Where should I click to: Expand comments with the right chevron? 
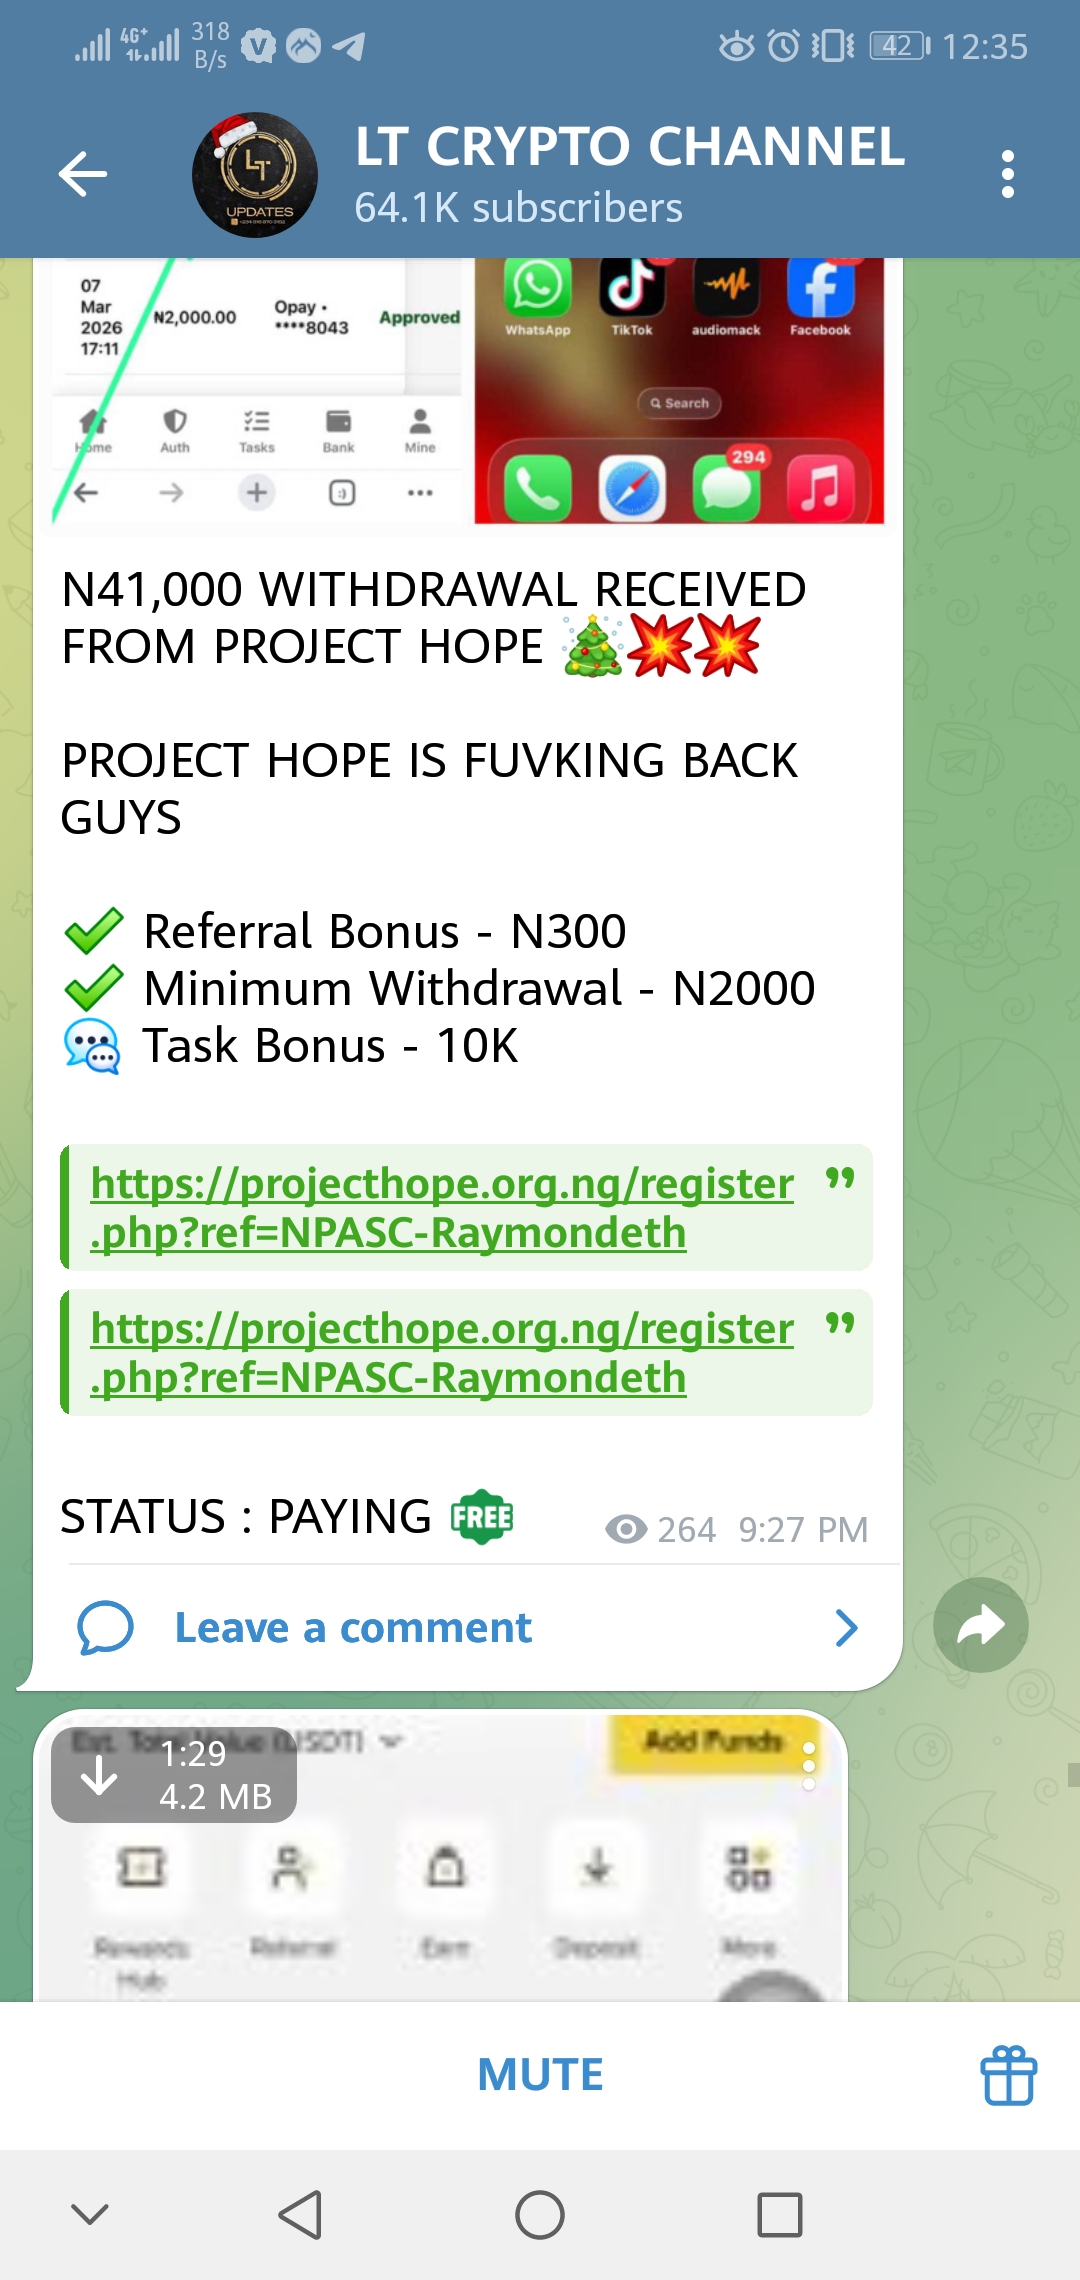846,1628
